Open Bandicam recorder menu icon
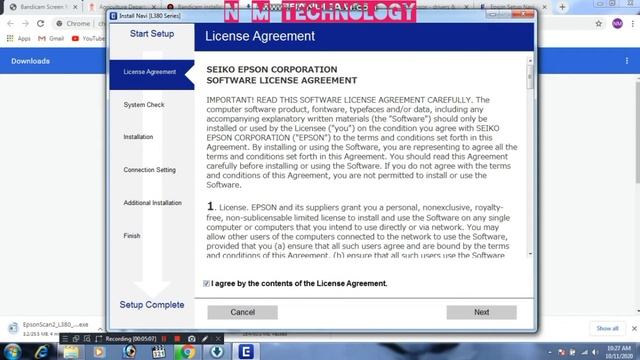Screen dimensions: 640x360 [x=65, y=339]
